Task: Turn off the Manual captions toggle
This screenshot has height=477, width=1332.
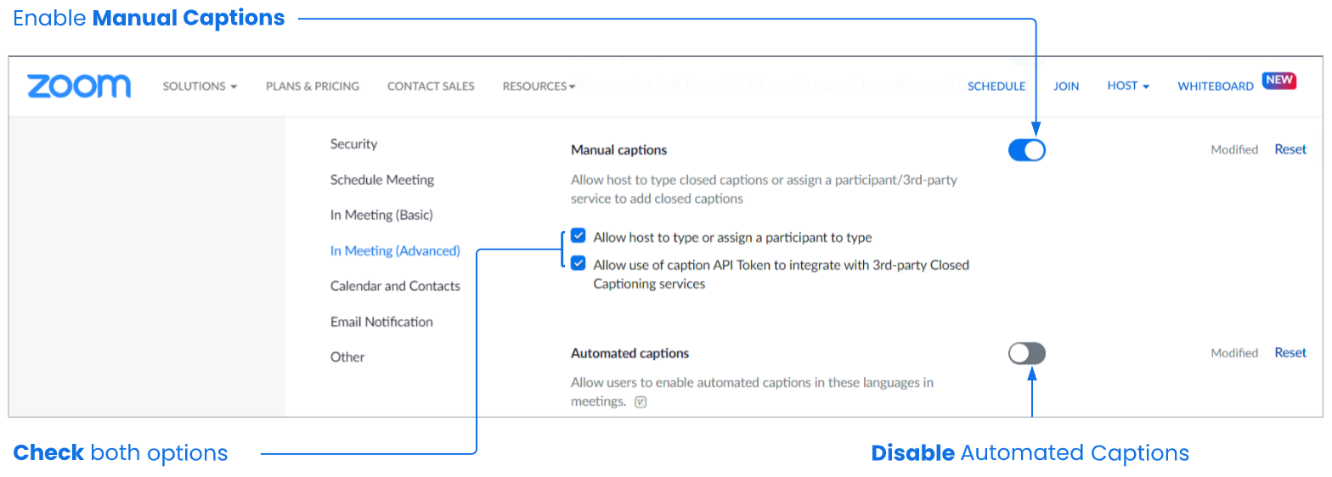Action: pyautogui.click(x=1027, y=150)
